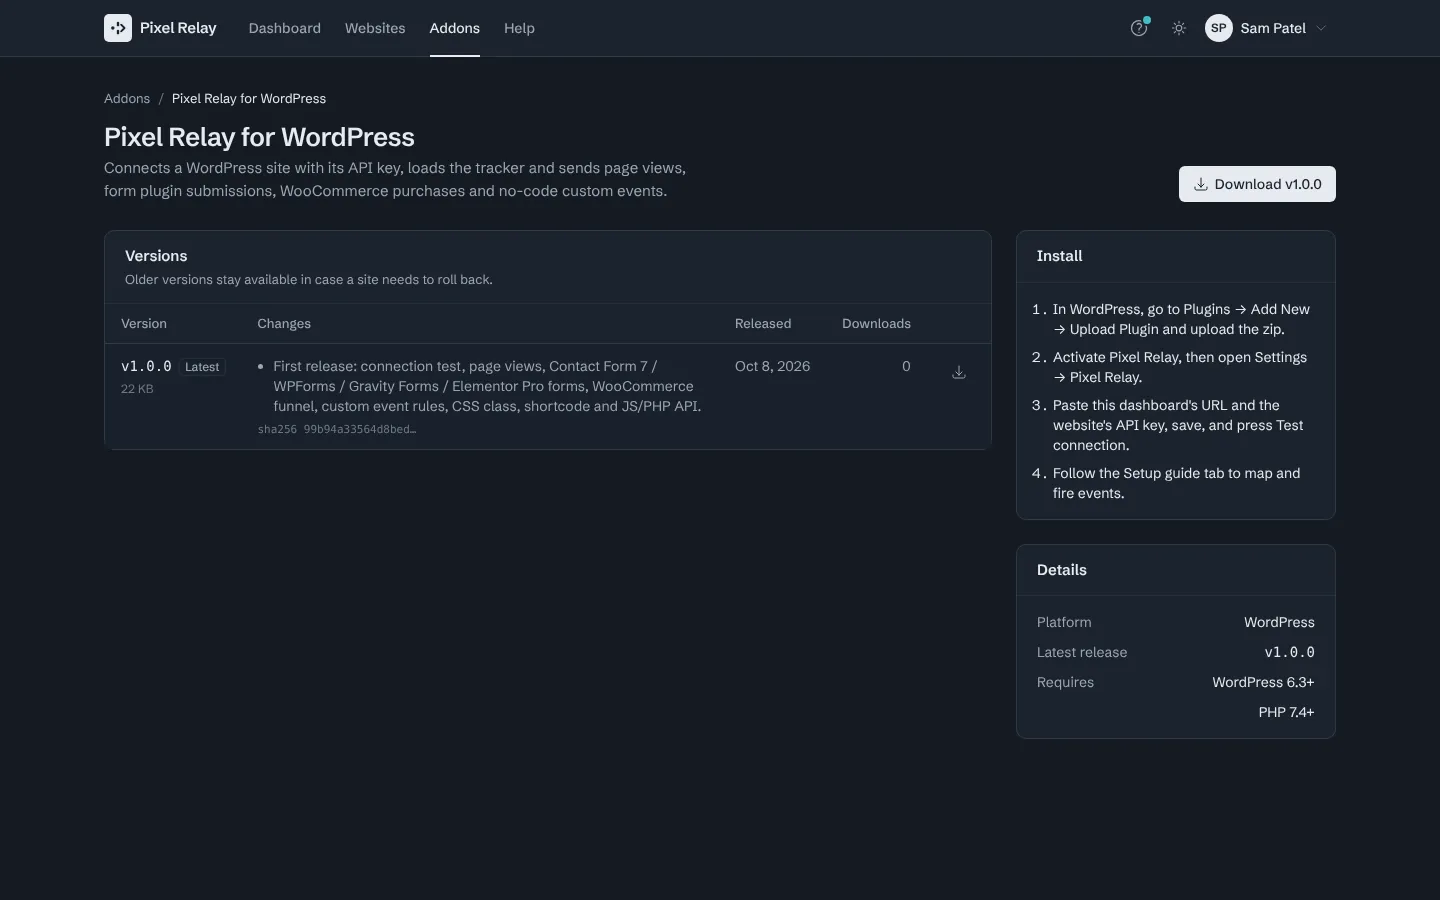This screenshot has width=1440, height=900.
Task: Open the Dashboard nav item
Action: click(x=285, y=28)
